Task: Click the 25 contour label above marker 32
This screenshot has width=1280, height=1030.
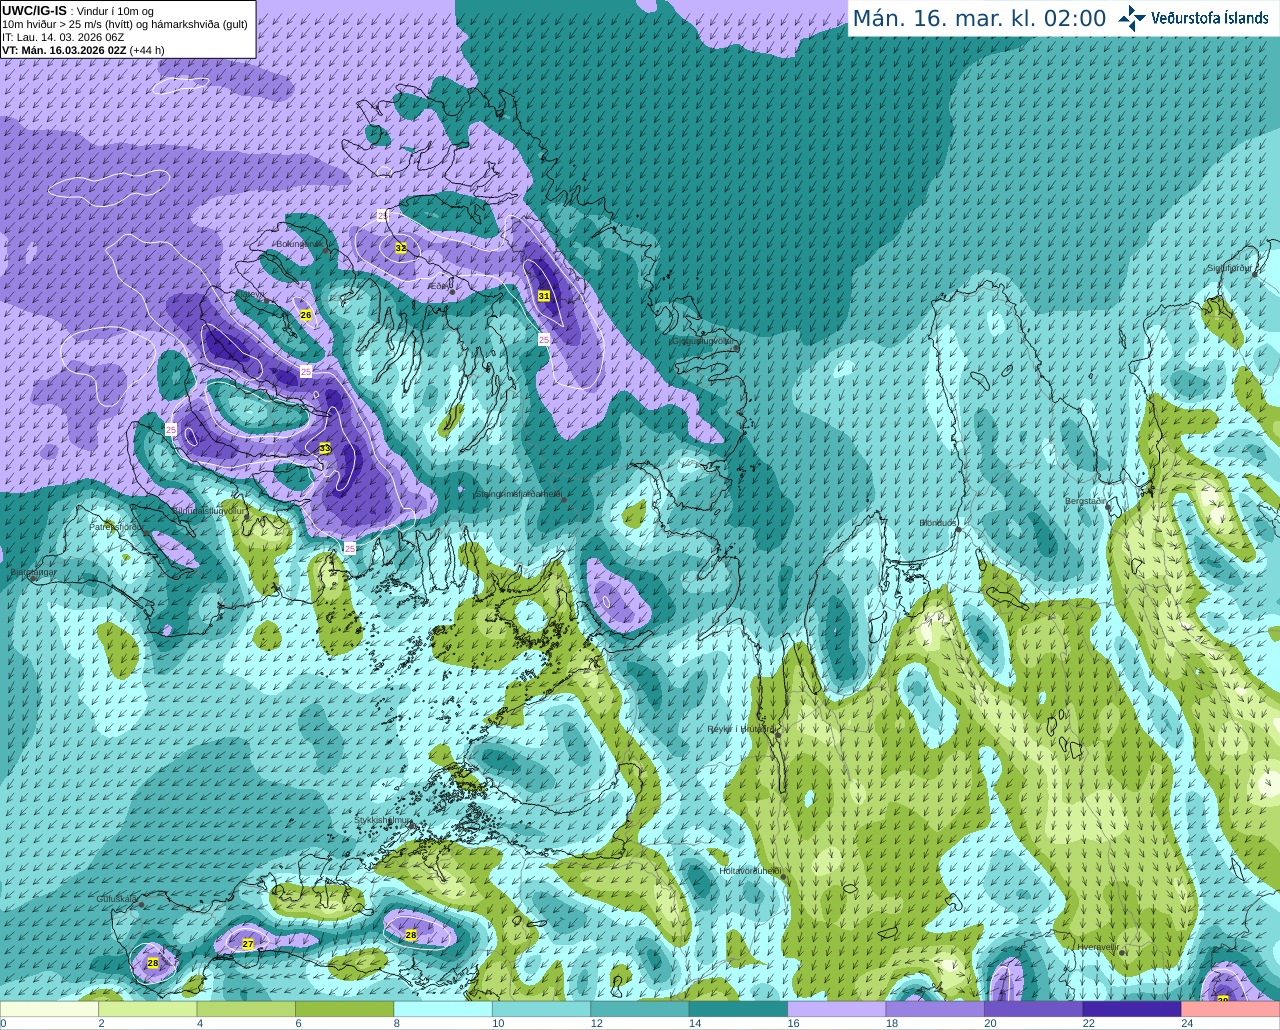Action: click(x=382, y=215)
